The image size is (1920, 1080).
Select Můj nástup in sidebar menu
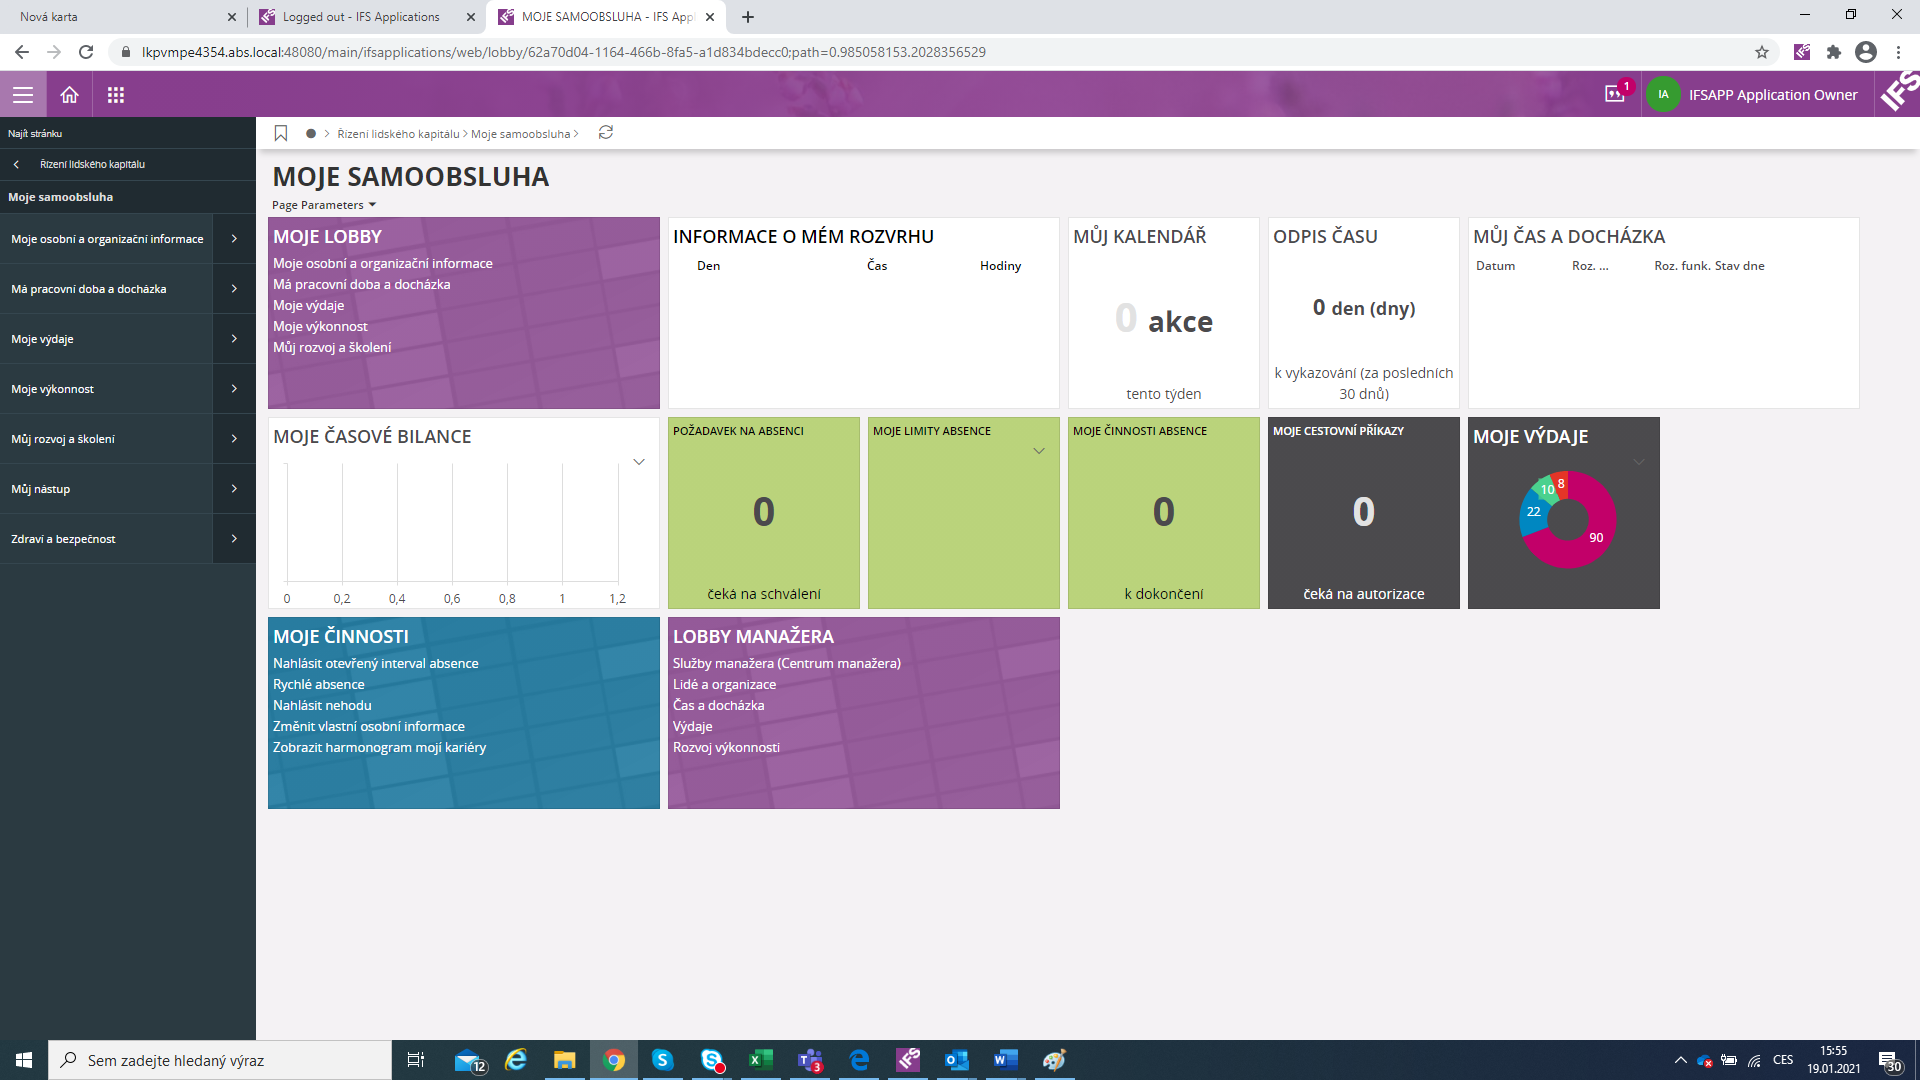coord(41,489)
